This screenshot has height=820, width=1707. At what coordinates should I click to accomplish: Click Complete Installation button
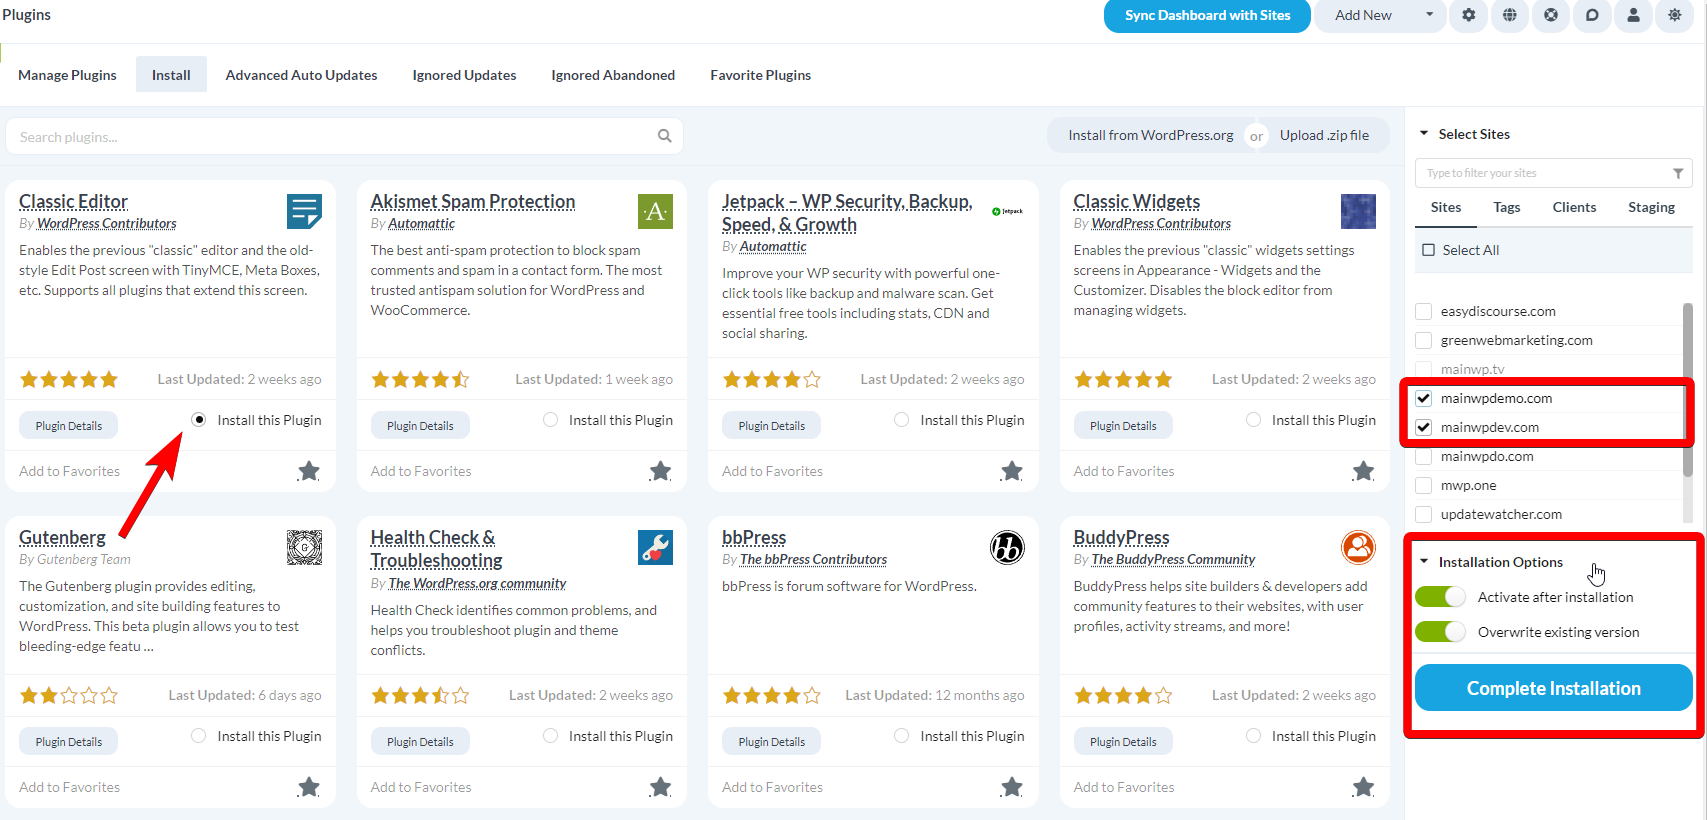(x=1553, y=688)
